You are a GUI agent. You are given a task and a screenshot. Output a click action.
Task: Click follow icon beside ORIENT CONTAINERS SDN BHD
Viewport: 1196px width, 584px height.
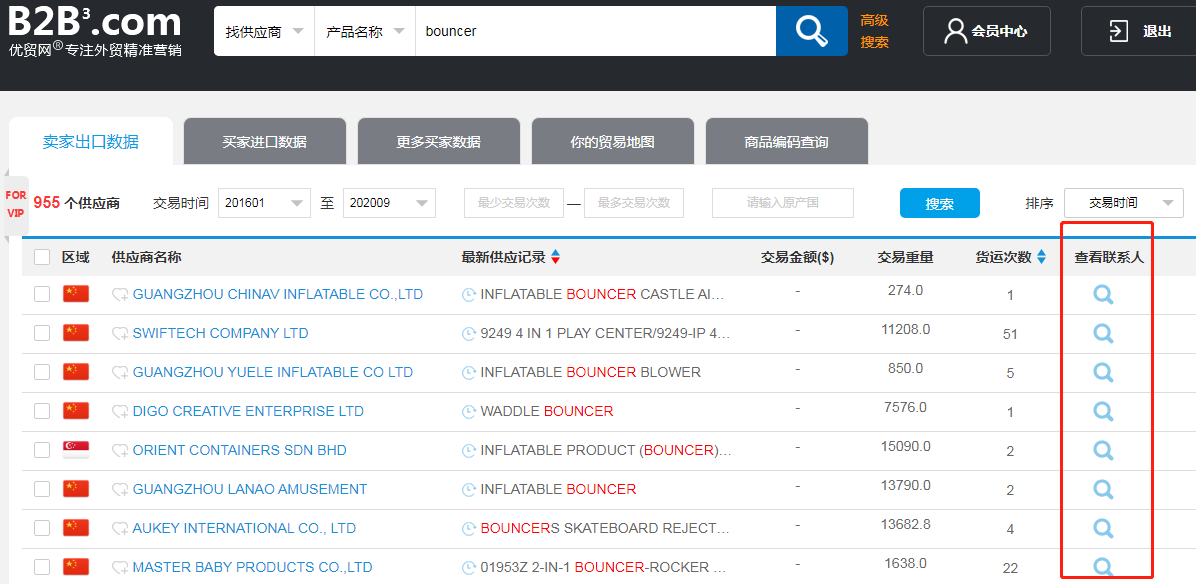121,451
